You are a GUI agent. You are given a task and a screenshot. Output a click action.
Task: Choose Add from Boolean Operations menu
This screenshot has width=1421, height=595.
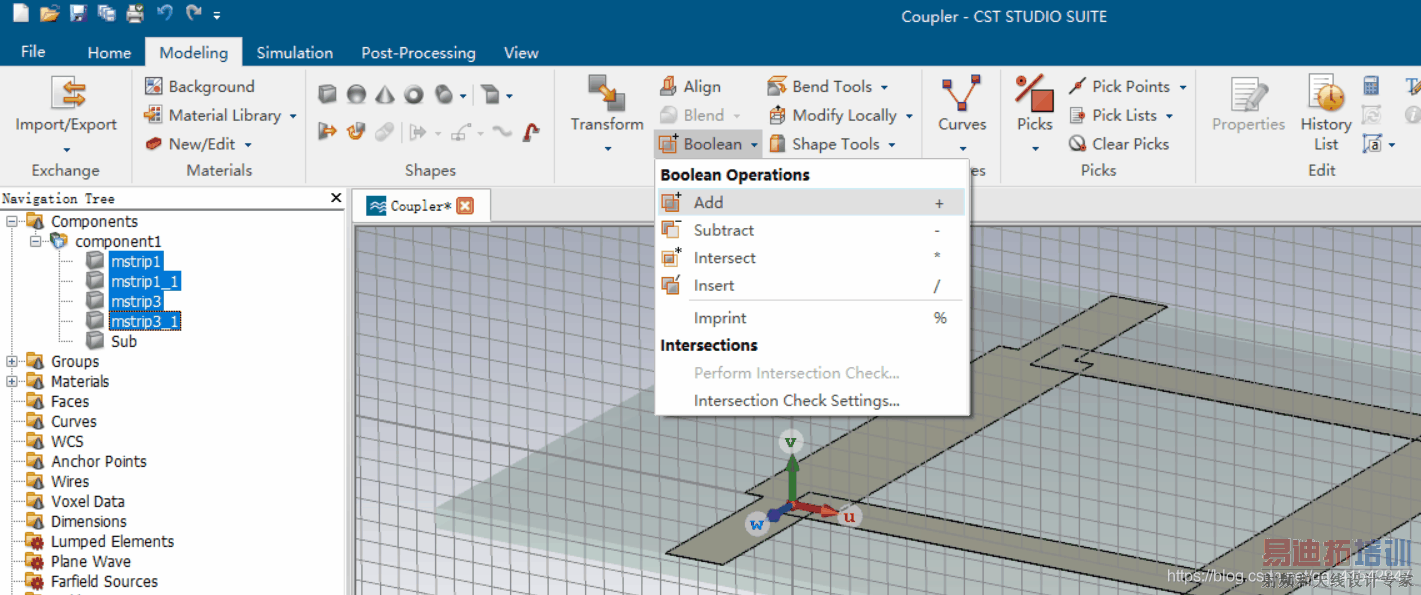811,202
